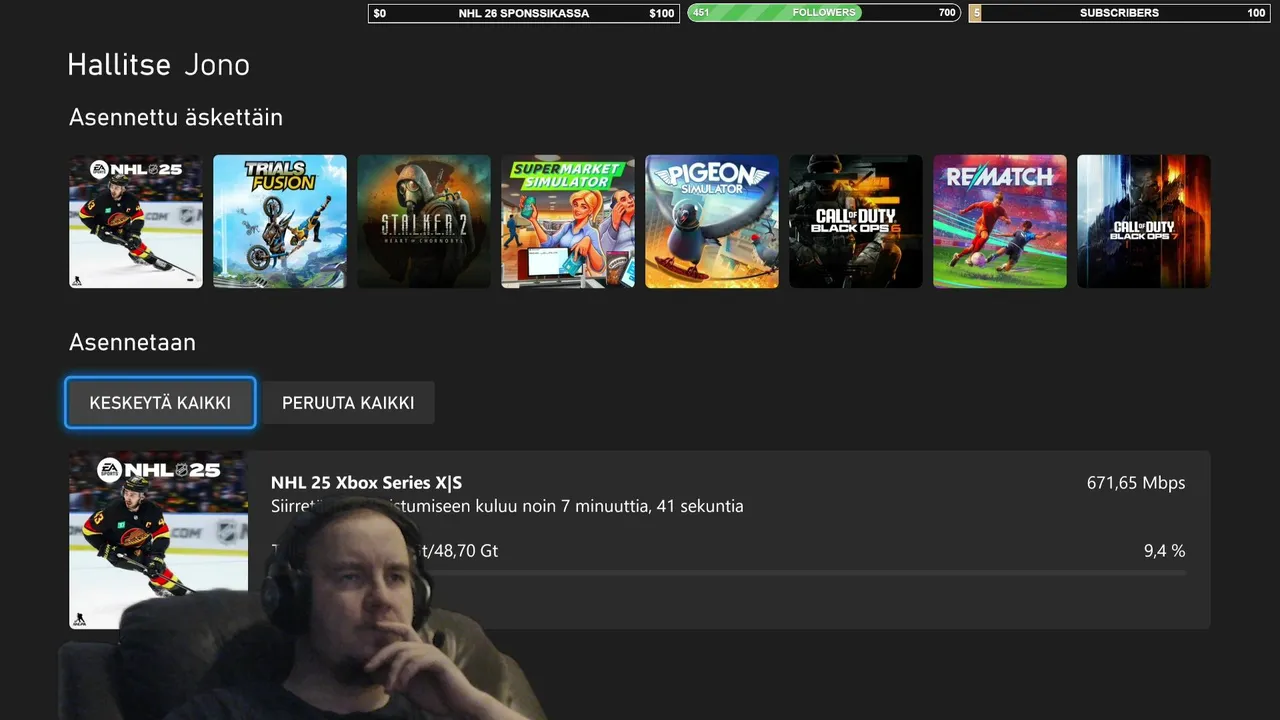Select NHL 25 cover art in install queue
This screenshot has height=720, width=1280.
click(158, 540)
